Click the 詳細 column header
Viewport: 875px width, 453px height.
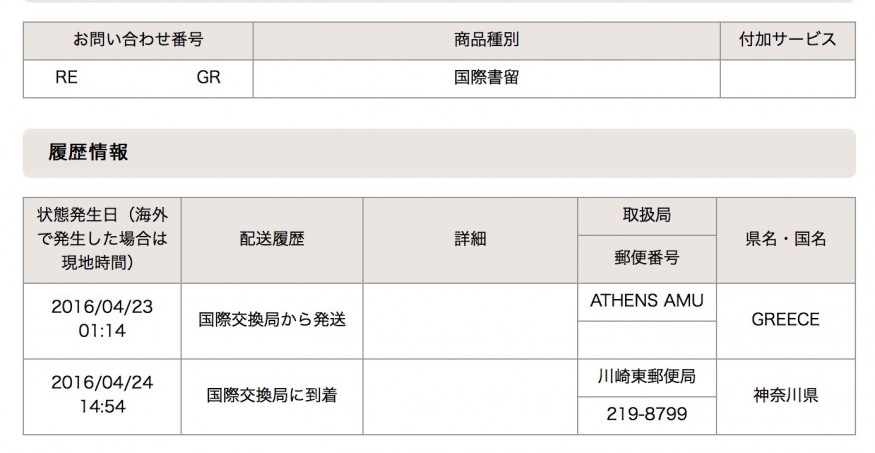(x=469, y=240)
